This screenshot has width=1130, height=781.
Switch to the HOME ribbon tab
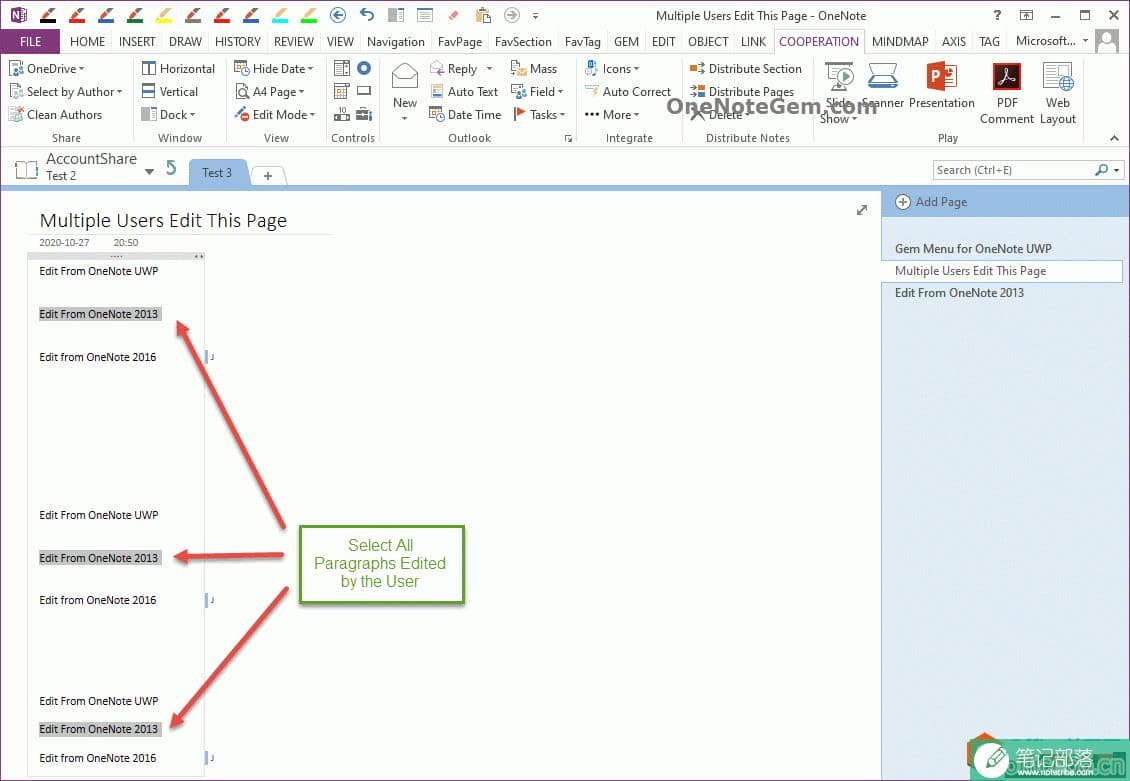tap(87, 42)
